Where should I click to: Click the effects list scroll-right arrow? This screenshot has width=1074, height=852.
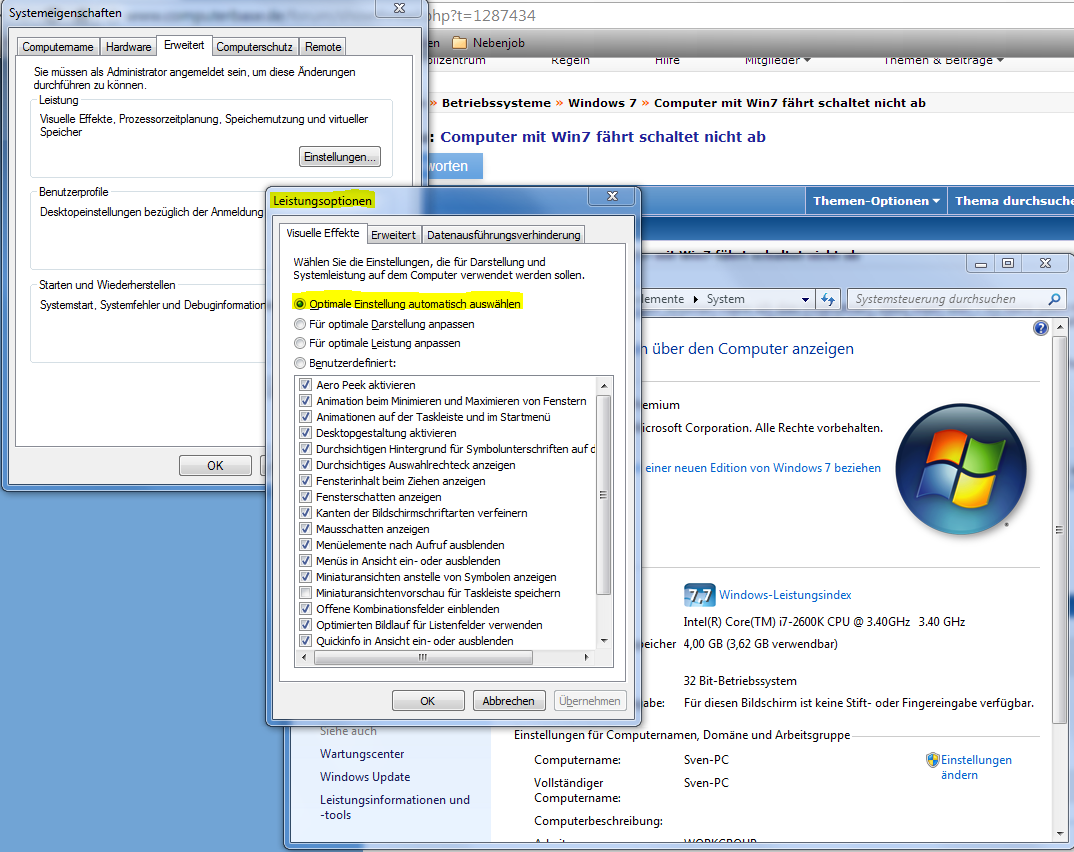(586, 657)
